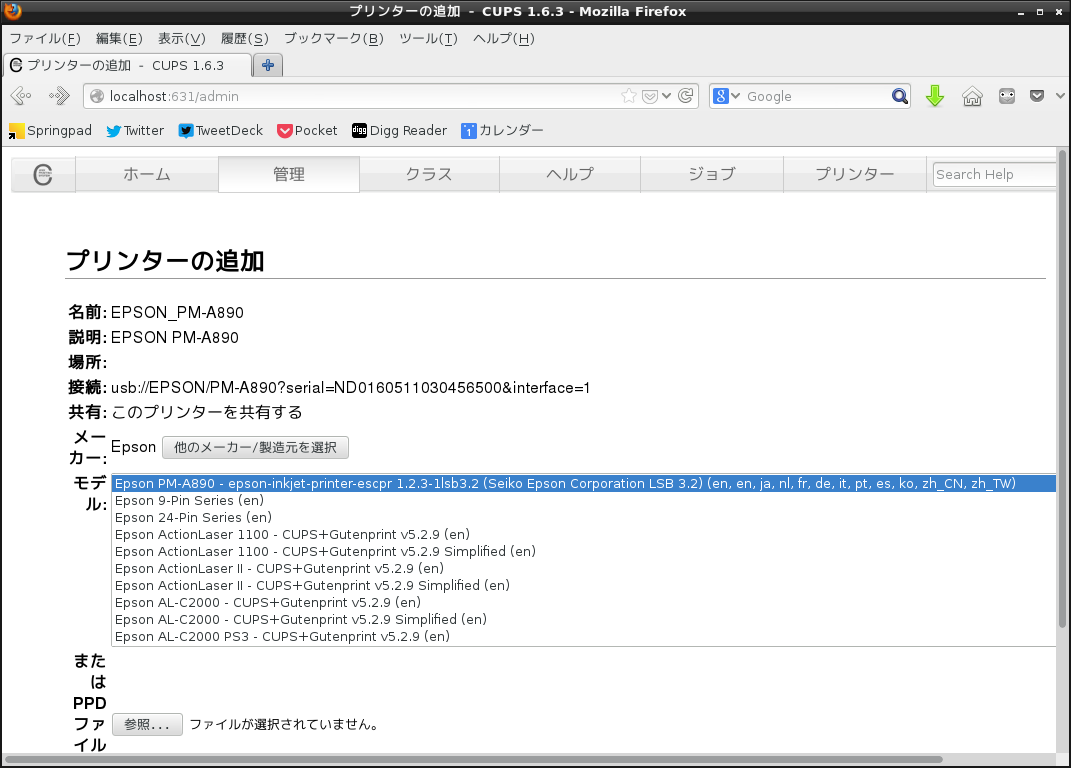Open the カレンダー bookmark
Image resolution: width=1071 pixels, height=768 pixels.
502,131
